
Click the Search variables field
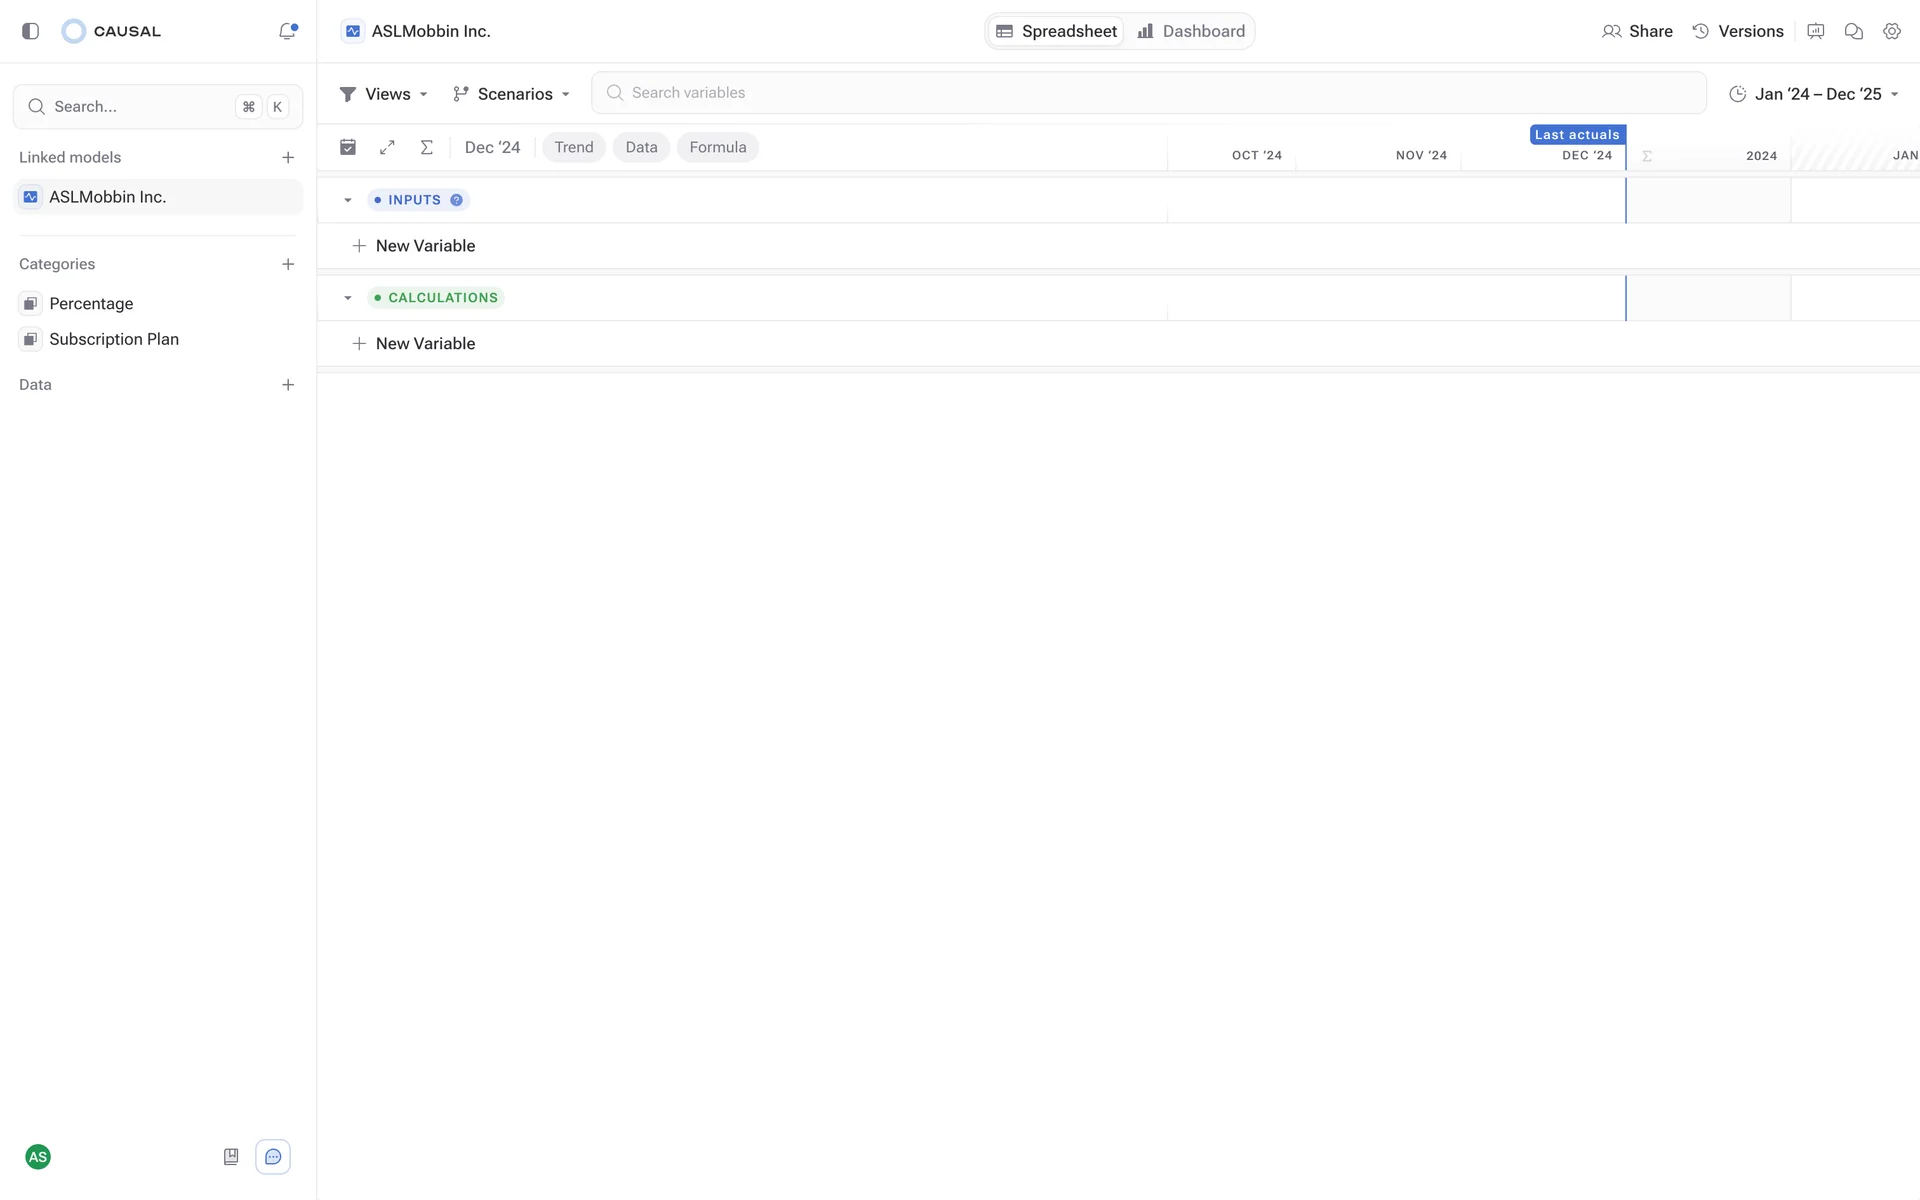[x=1148, y=93]
